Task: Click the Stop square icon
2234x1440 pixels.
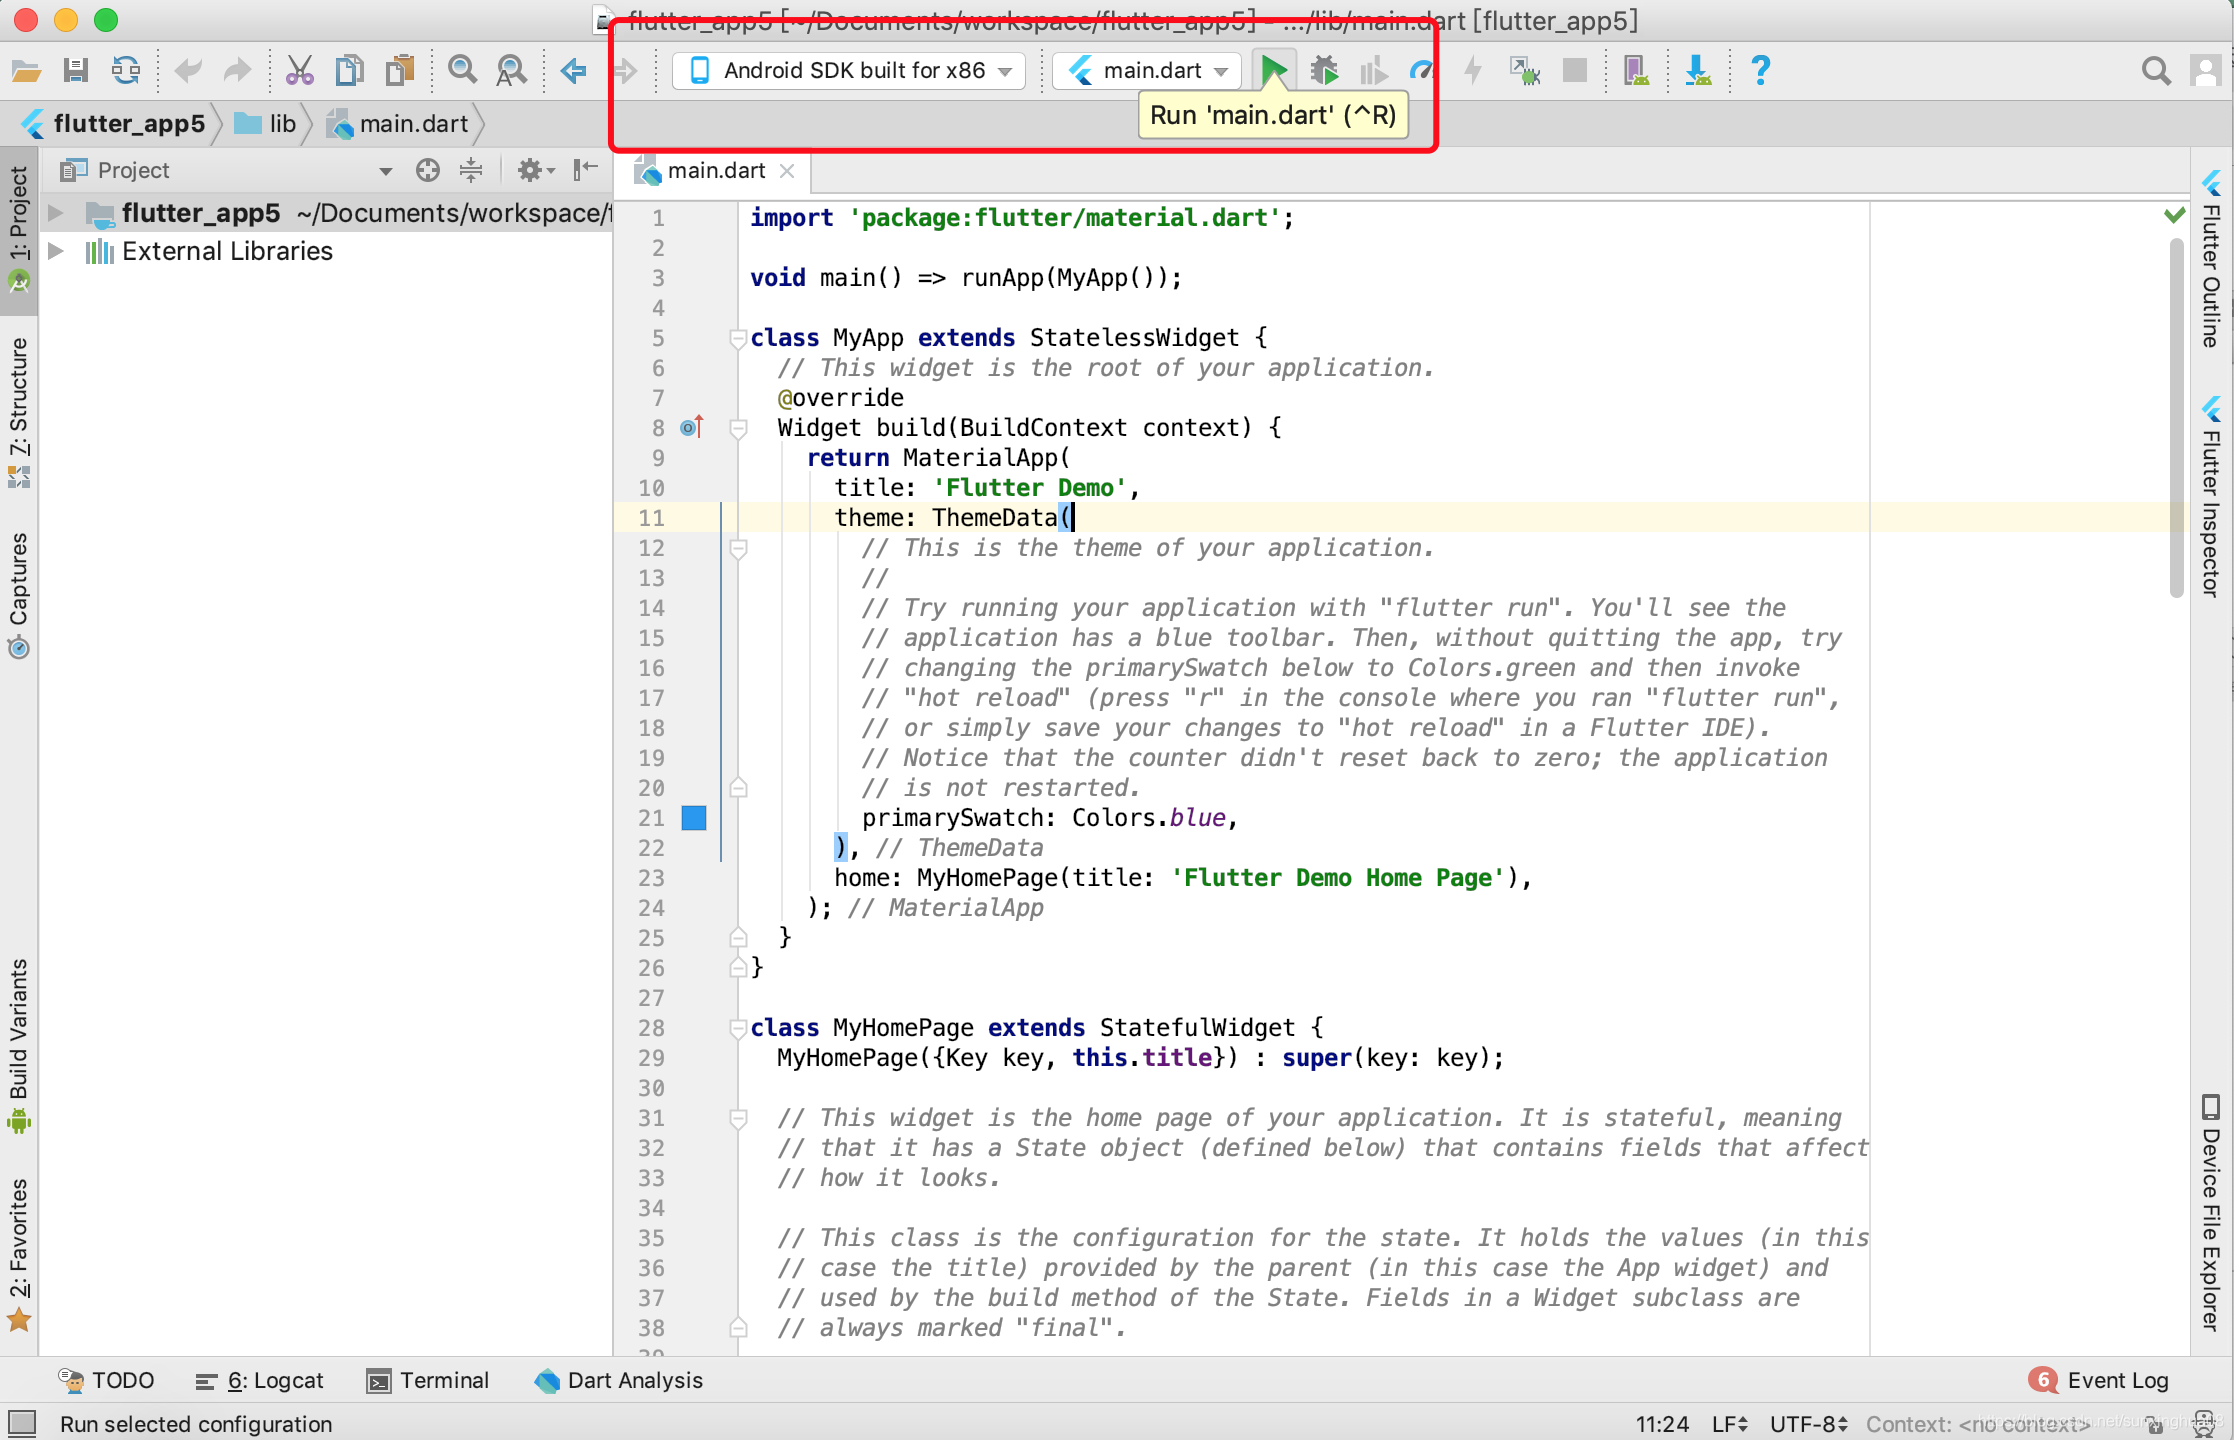Action: [1575, 70]
